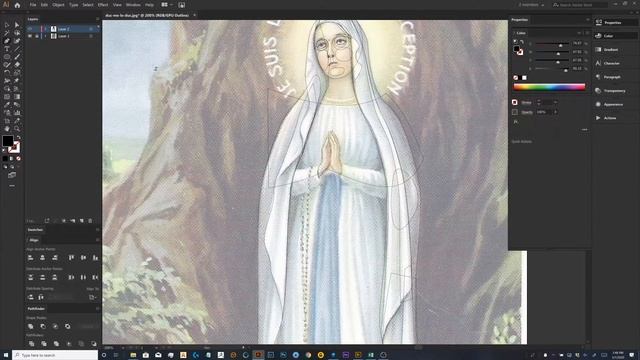Open the File menu
Viewport: 640px width, 360px height.
tap(33, 5)
